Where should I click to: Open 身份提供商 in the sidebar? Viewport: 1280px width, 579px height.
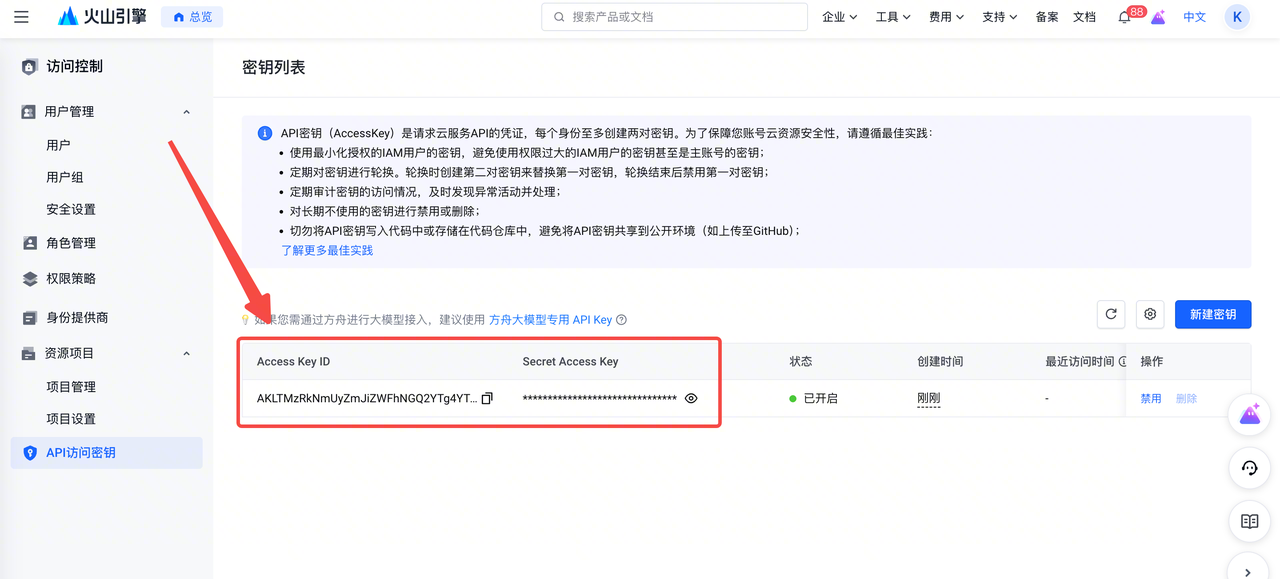click(x=77, y=318)
